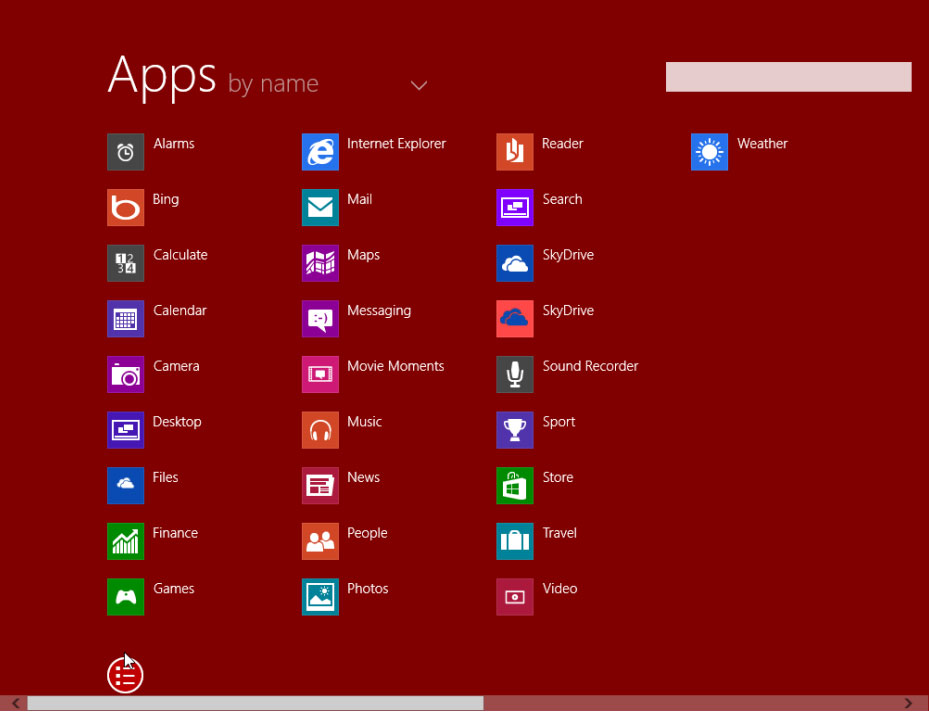Click the purple Calendar grid icon
929x713 pixels.
coord(126,319)
